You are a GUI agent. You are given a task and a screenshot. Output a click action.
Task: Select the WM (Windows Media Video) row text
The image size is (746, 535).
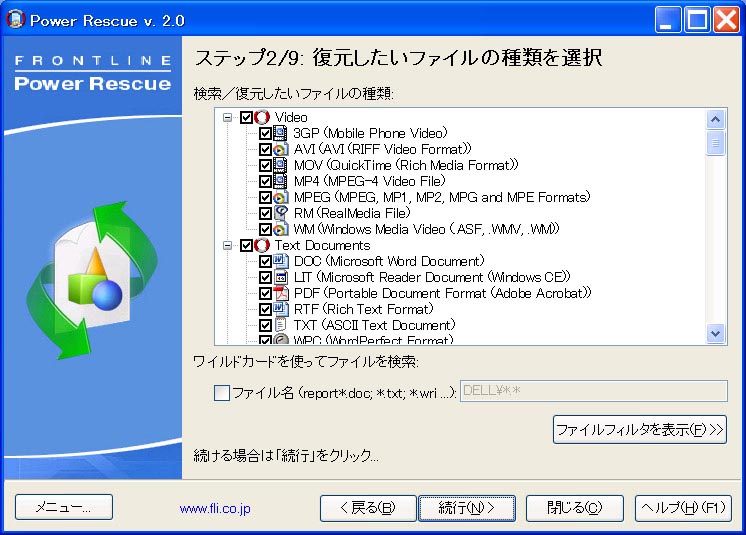click(426, 229)
